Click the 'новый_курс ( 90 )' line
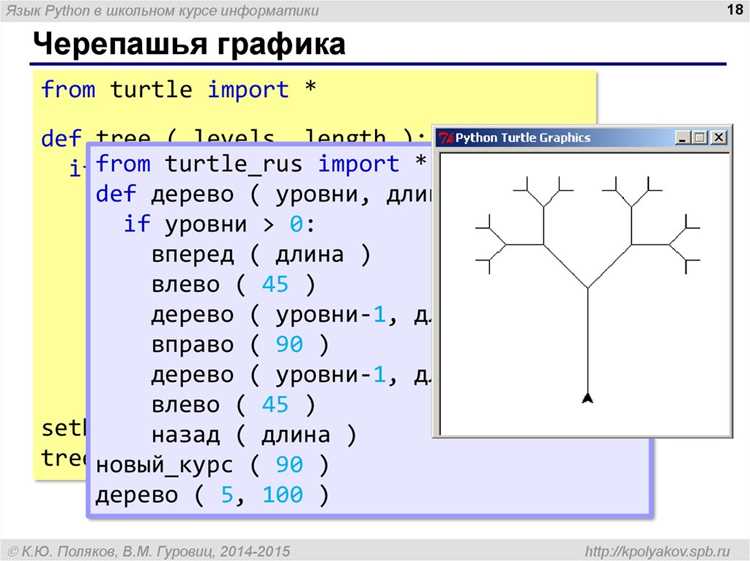The width and height of the screenshot is (750, 561). pos(212,465)
